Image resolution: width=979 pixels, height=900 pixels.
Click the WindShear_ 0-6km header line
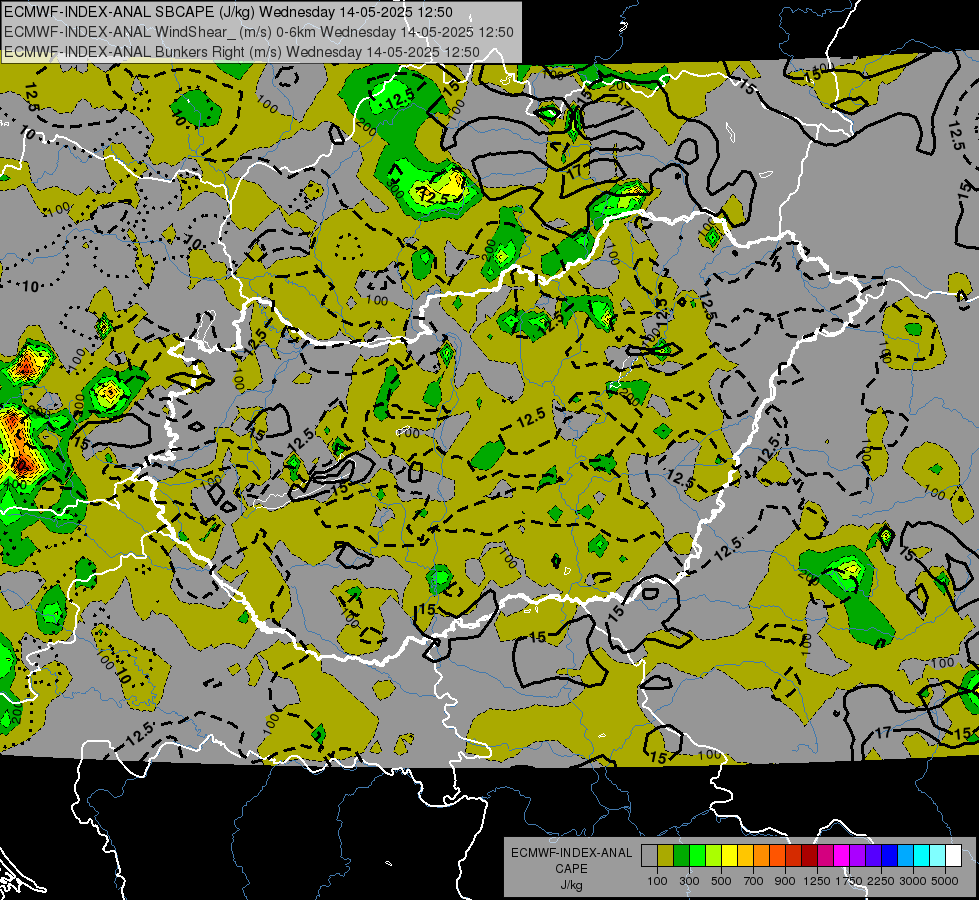[x=258, y=32]
